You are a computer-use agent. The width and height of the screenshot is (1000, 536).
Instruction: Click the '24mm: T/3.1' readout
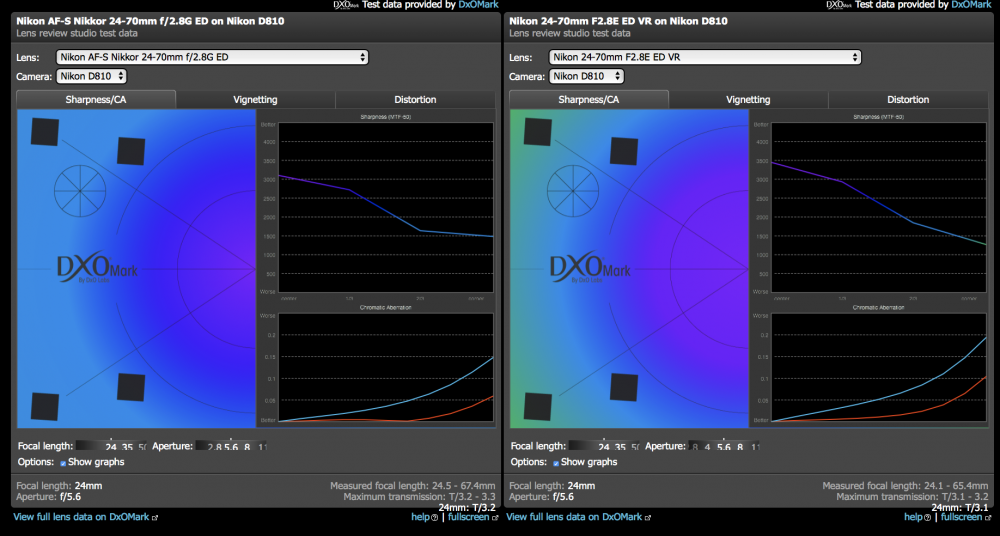(x=960, y=507)
